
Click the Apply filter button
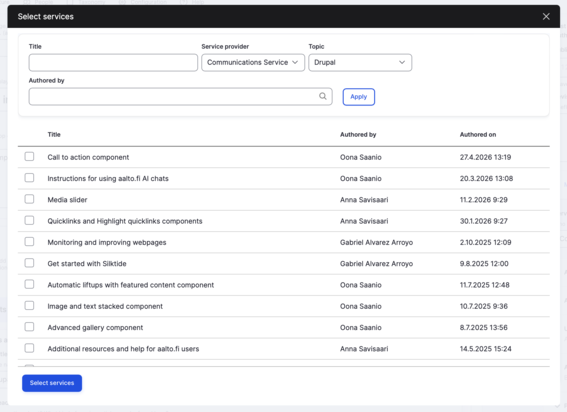coord(358,97)
